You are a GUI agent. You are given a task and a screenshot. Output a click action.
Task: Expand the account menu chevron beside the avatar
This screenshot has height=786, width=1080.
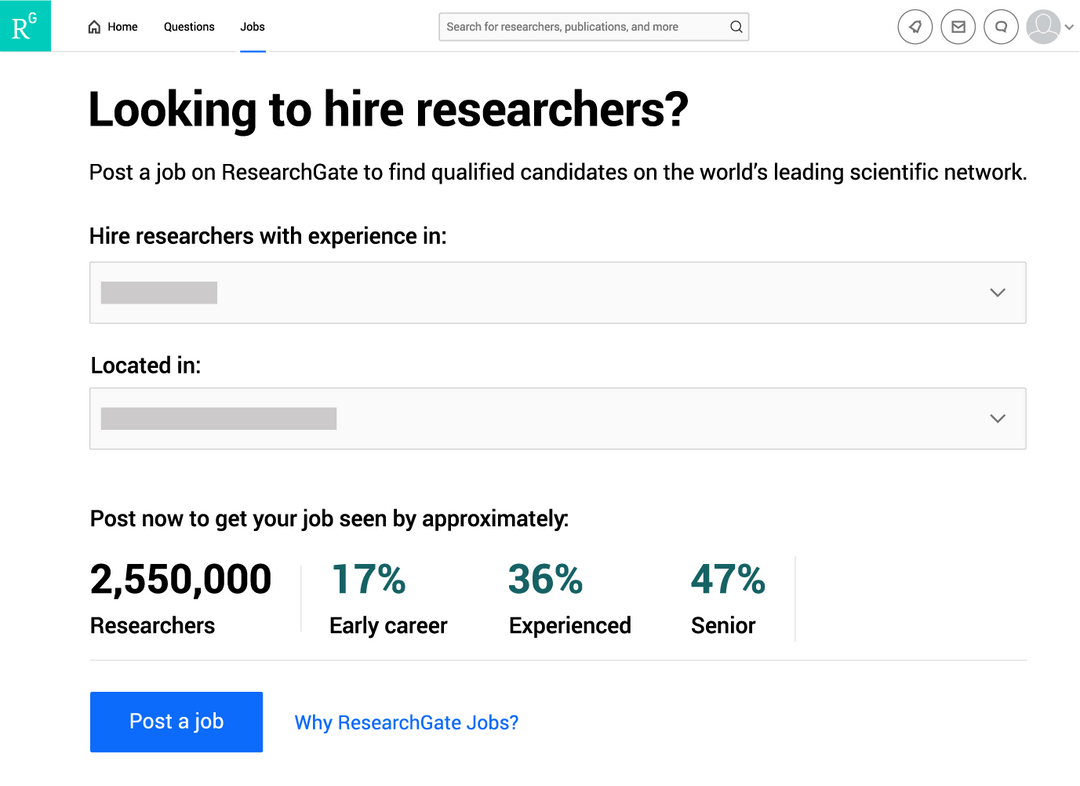coord(1069,27)
